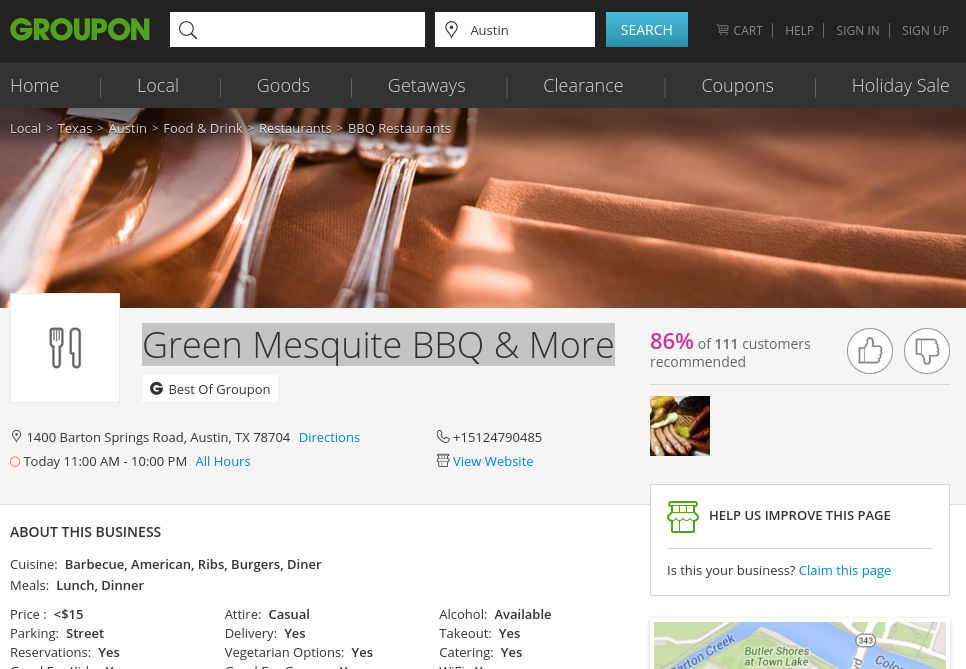Click the red hours clock icon

pos(15,461)
